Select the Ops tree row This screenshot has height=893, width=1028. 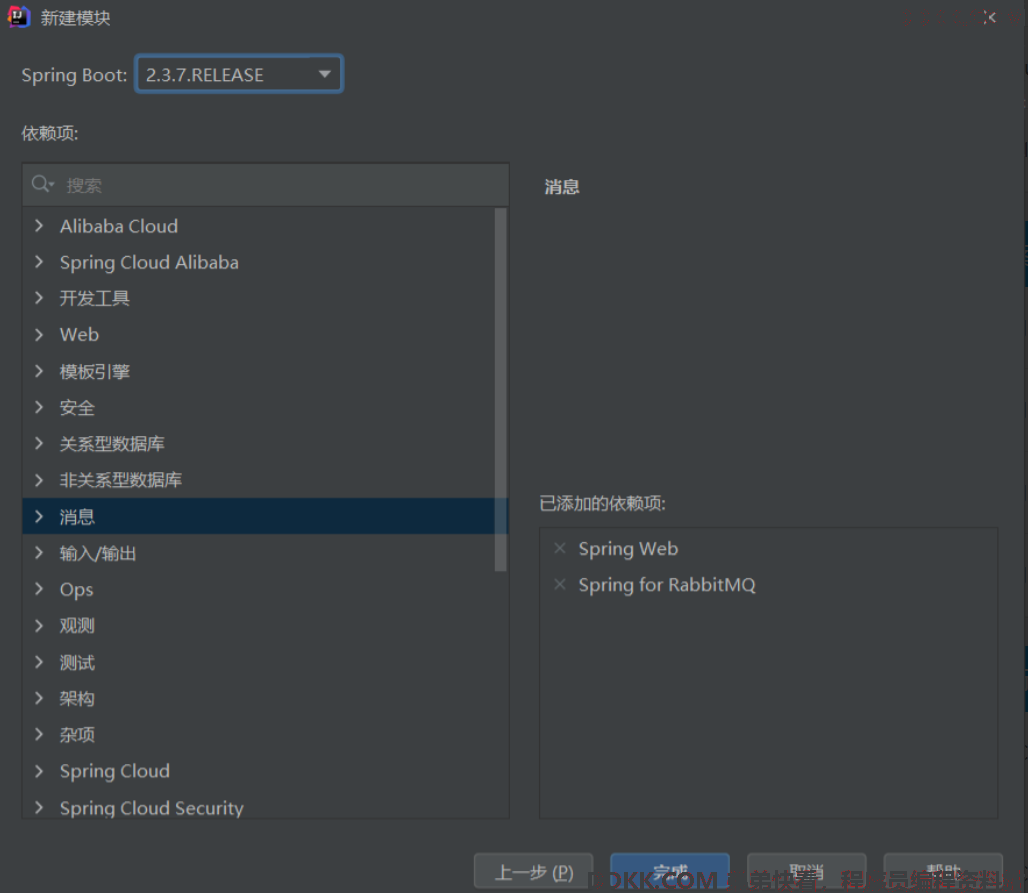[259, 589]
